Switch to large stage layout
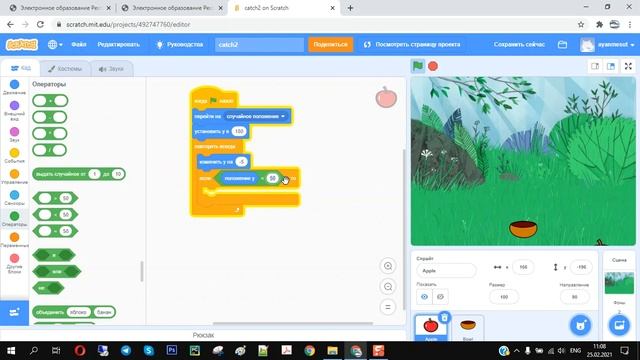The height and width of the screenshot is (360, 640). pos(611,66)
